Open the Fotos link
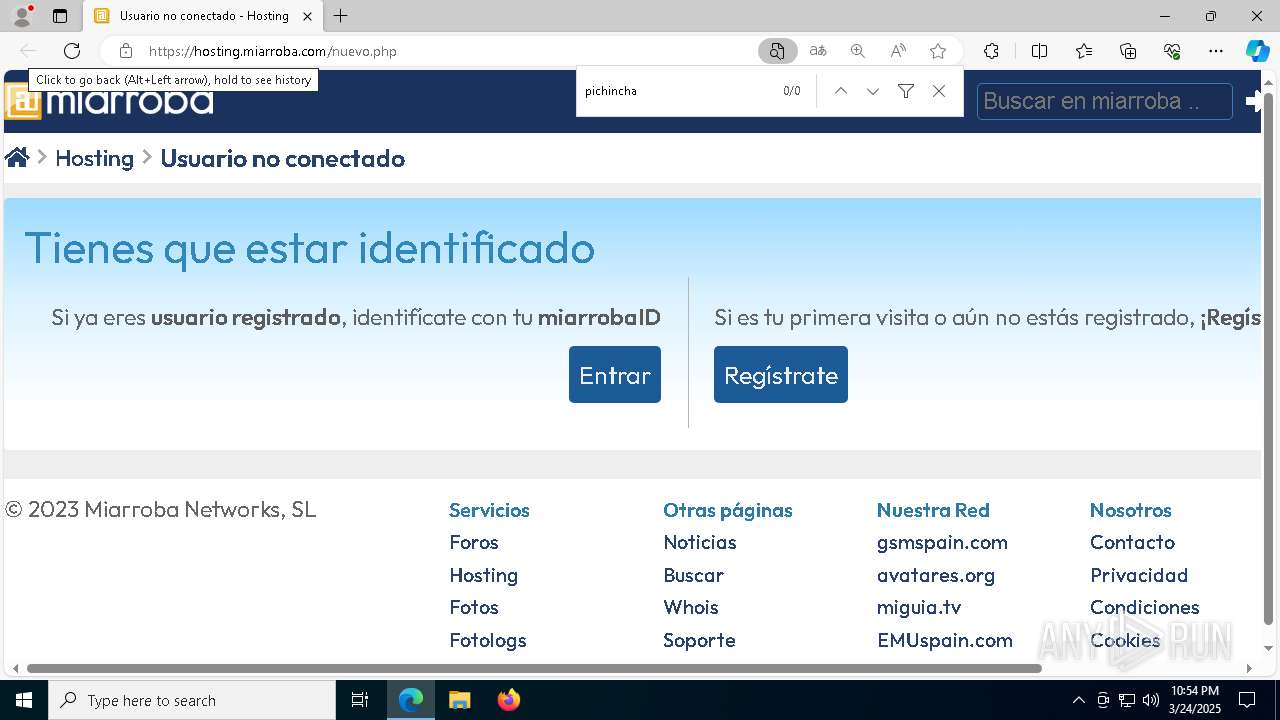 pos(474,607)
